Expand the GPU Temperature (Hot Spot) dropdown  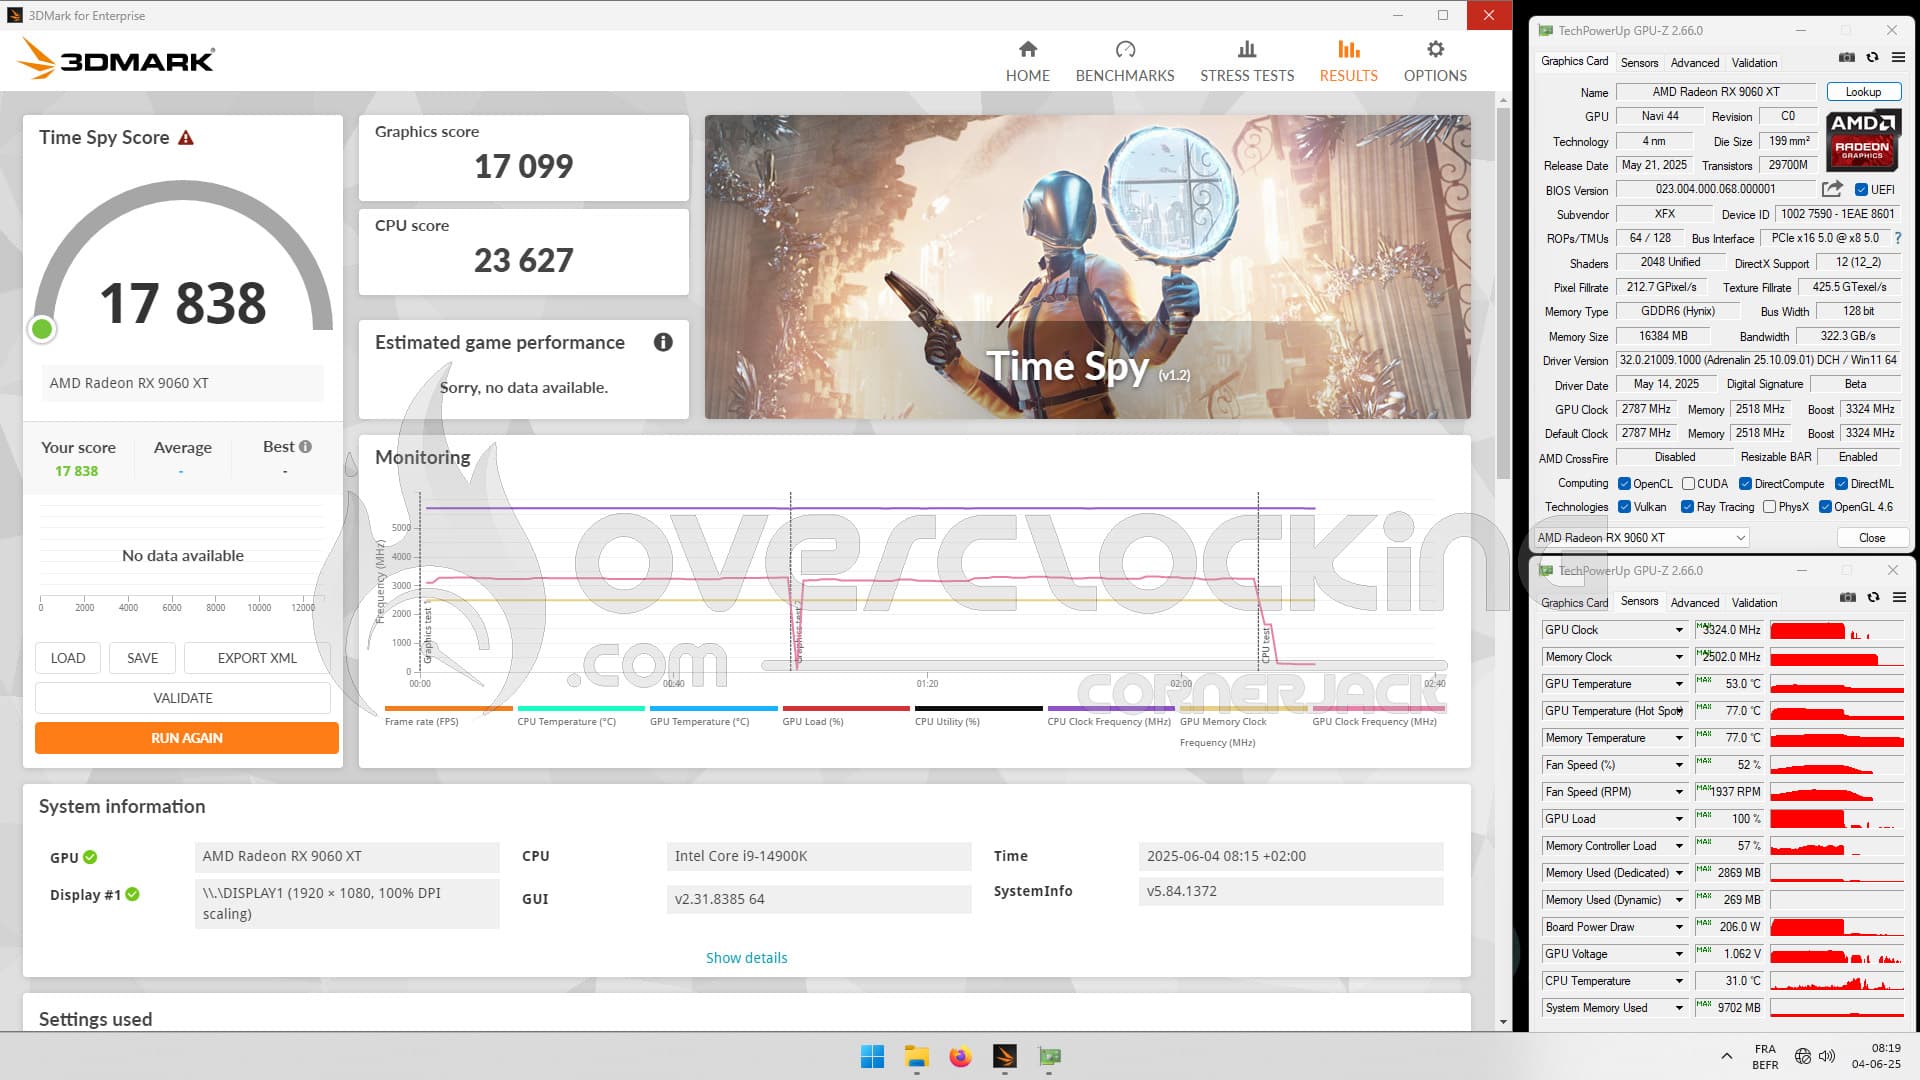coord(1679,711)
